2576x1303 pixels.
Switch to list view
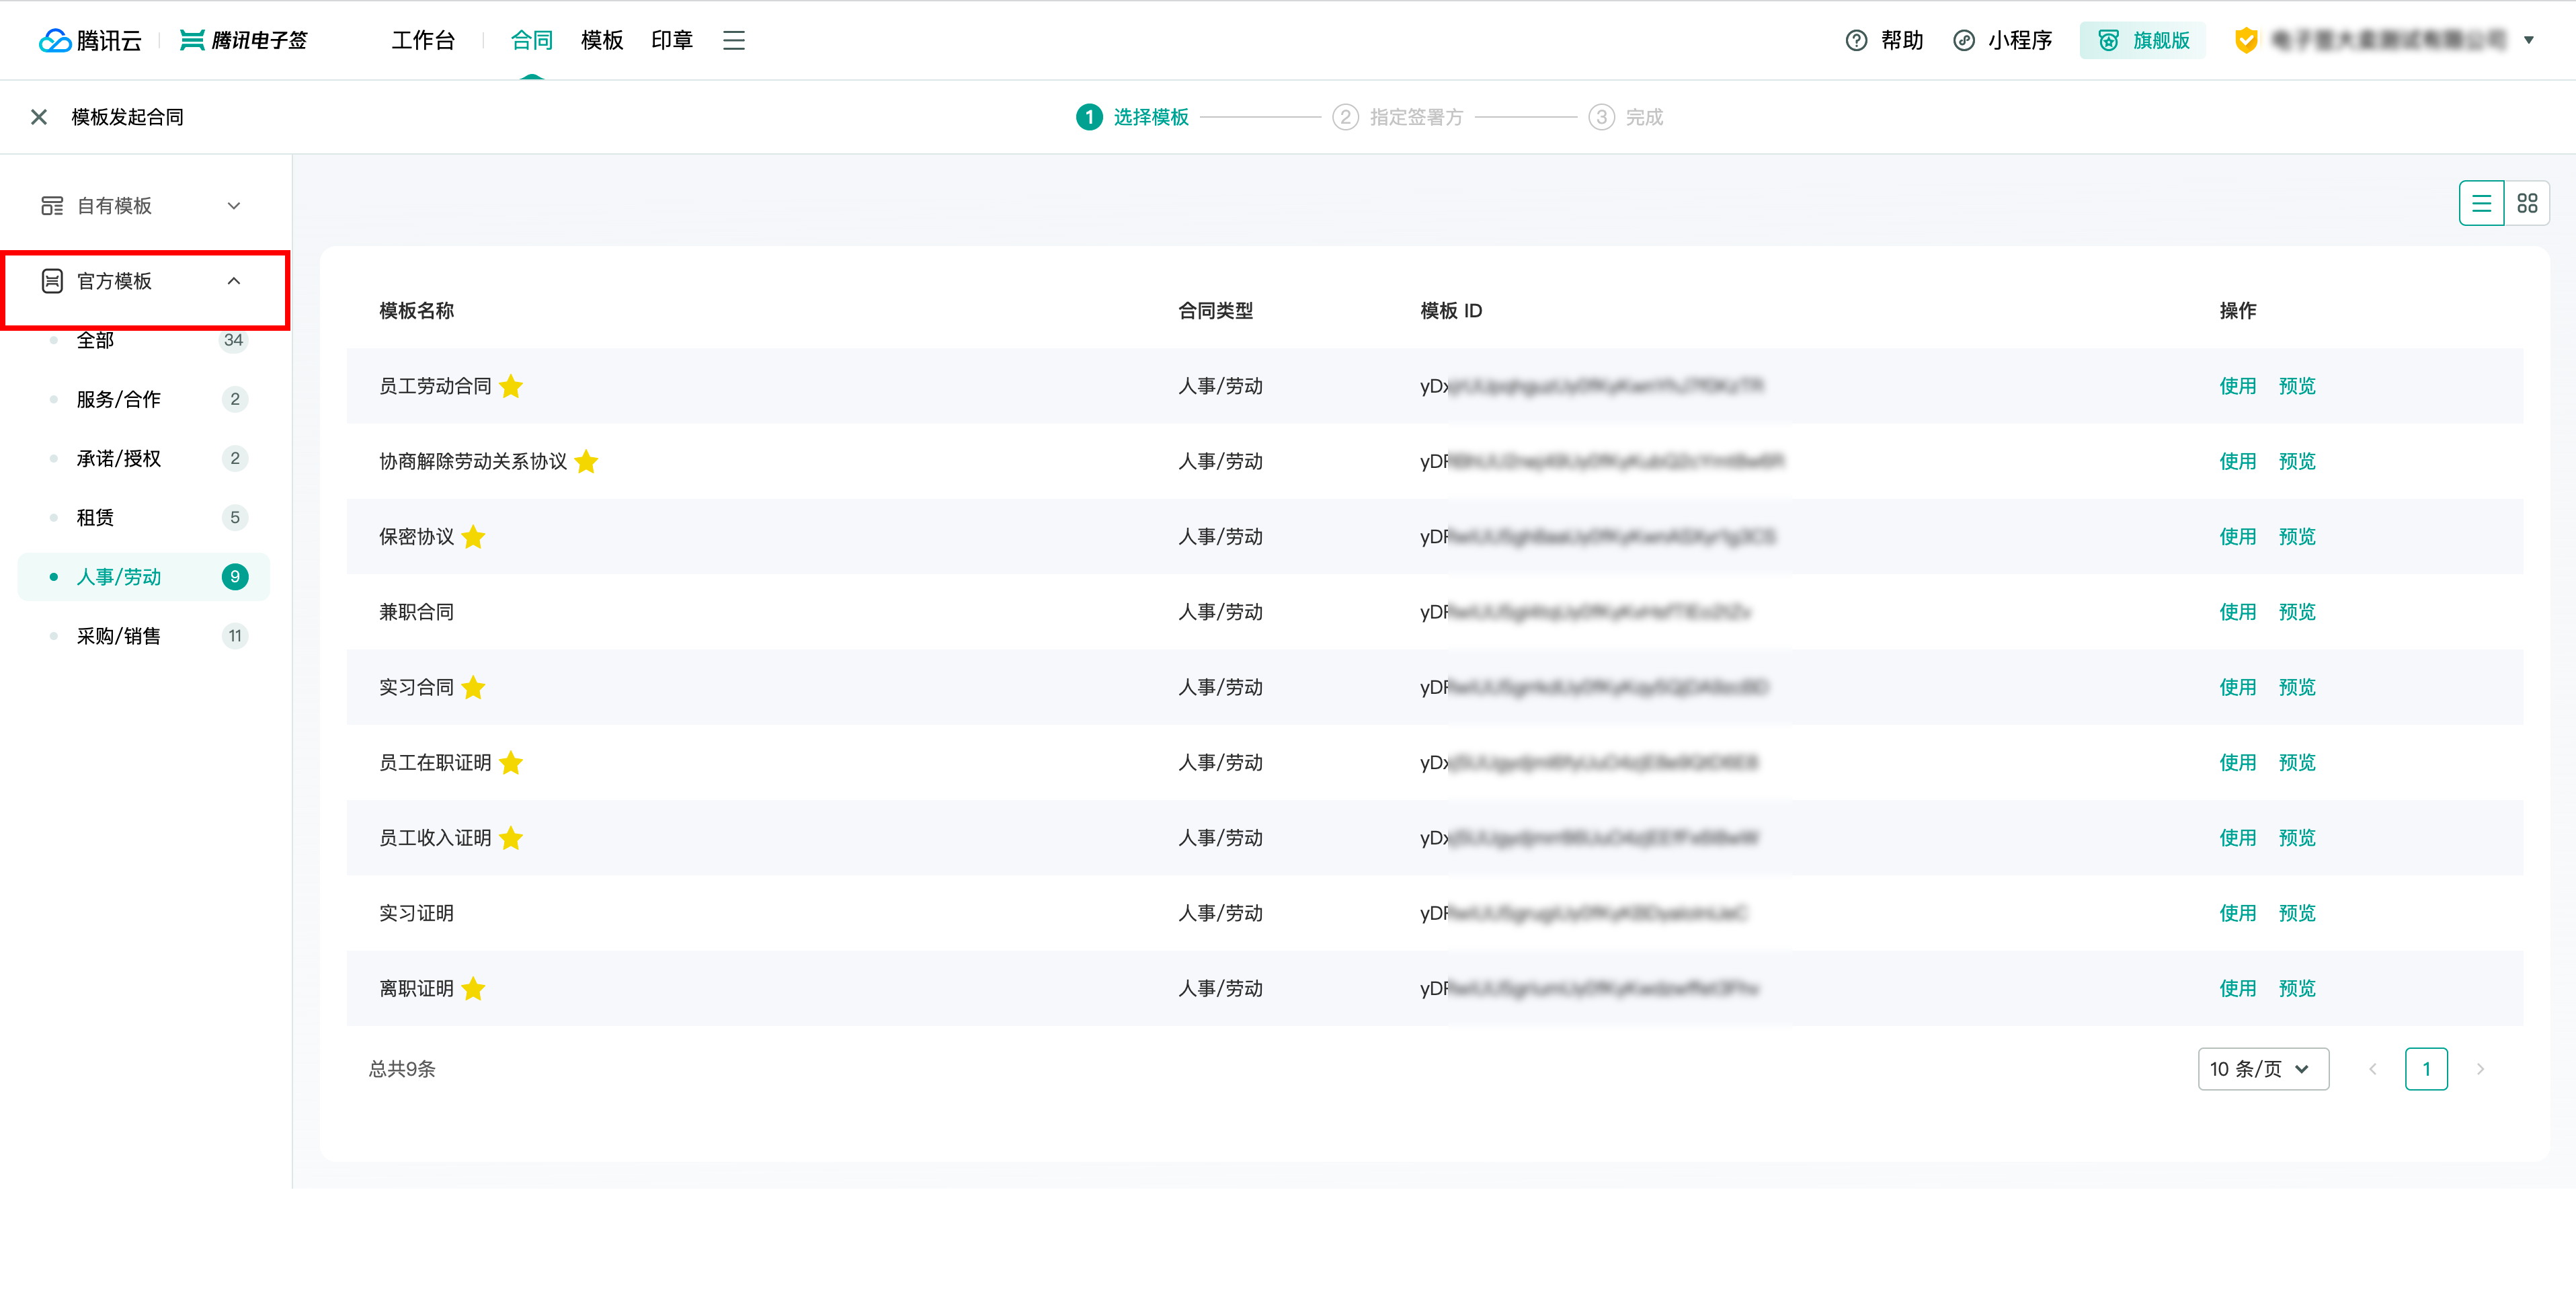[x=2481, y=203]
